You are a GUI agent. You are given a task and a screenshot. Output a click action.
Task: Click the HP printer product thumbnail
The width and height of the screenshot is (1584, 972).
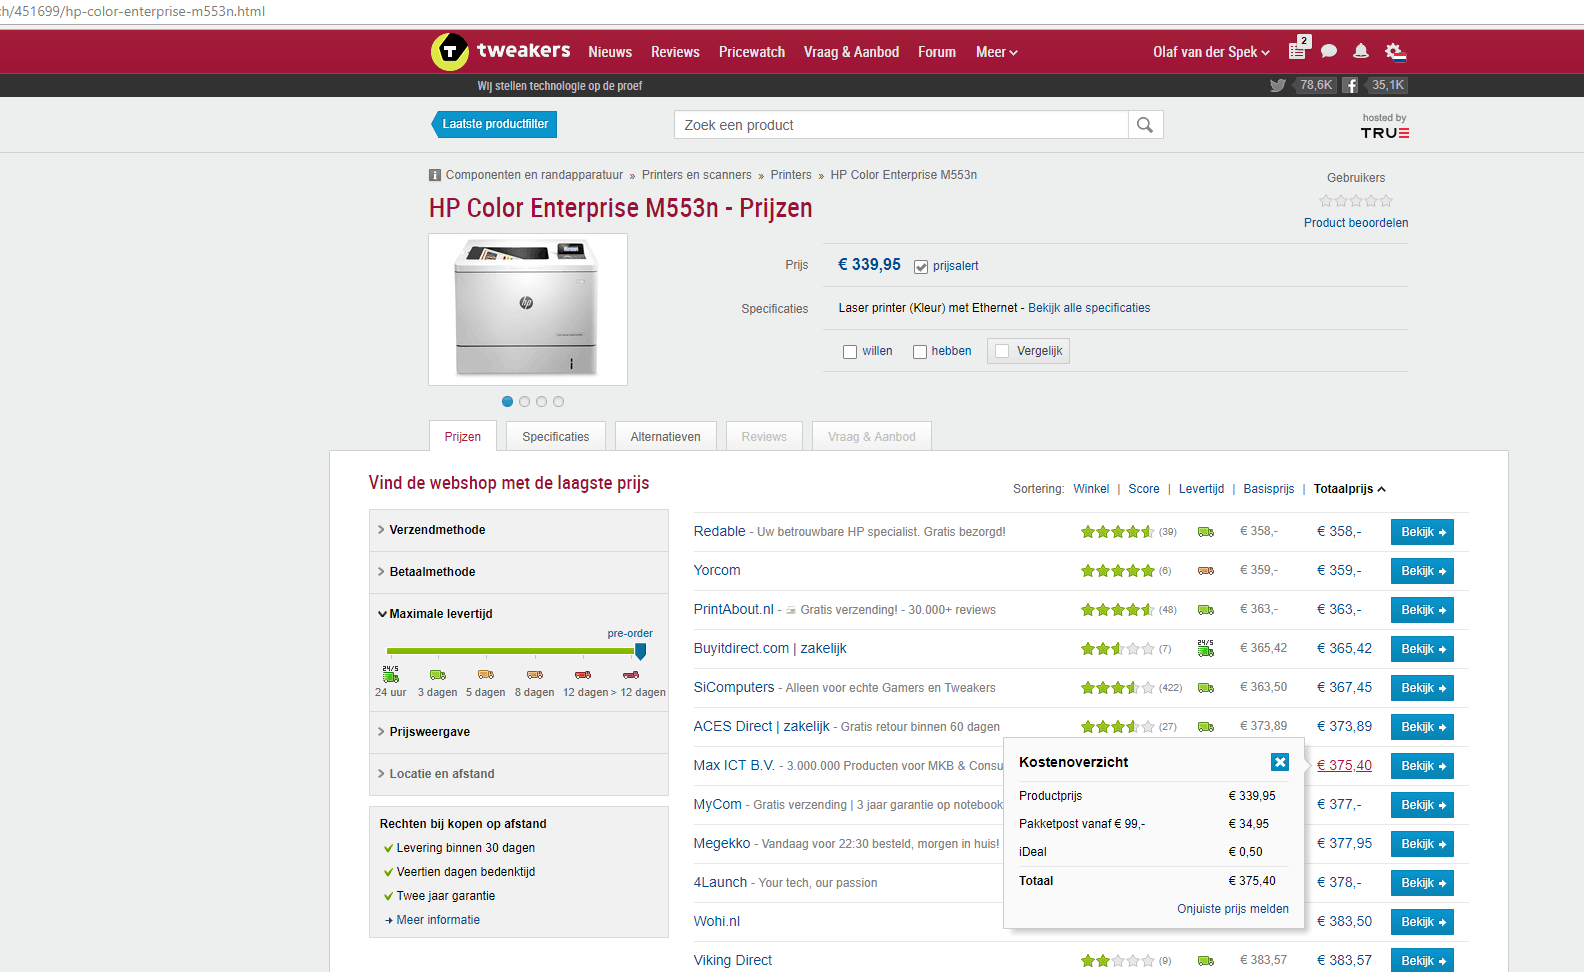pyautogui.click(x=528, y=309)
